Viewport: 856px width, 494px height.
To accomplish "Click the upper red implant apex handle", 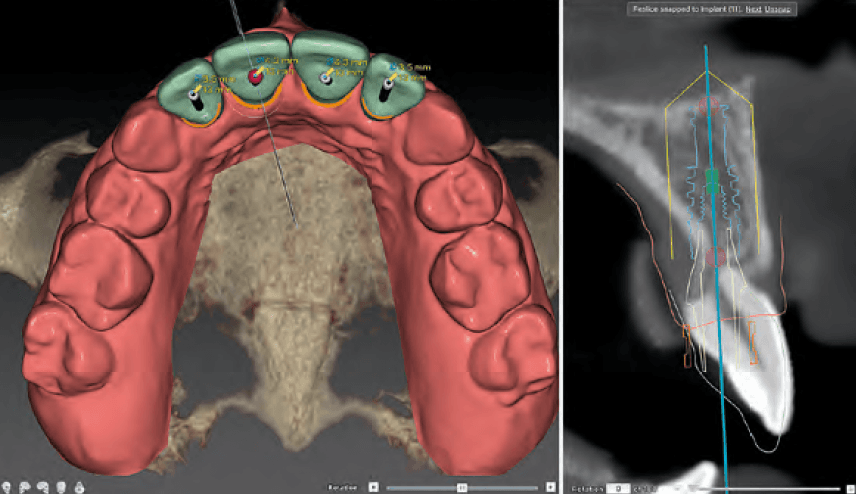I will (709, 105).
